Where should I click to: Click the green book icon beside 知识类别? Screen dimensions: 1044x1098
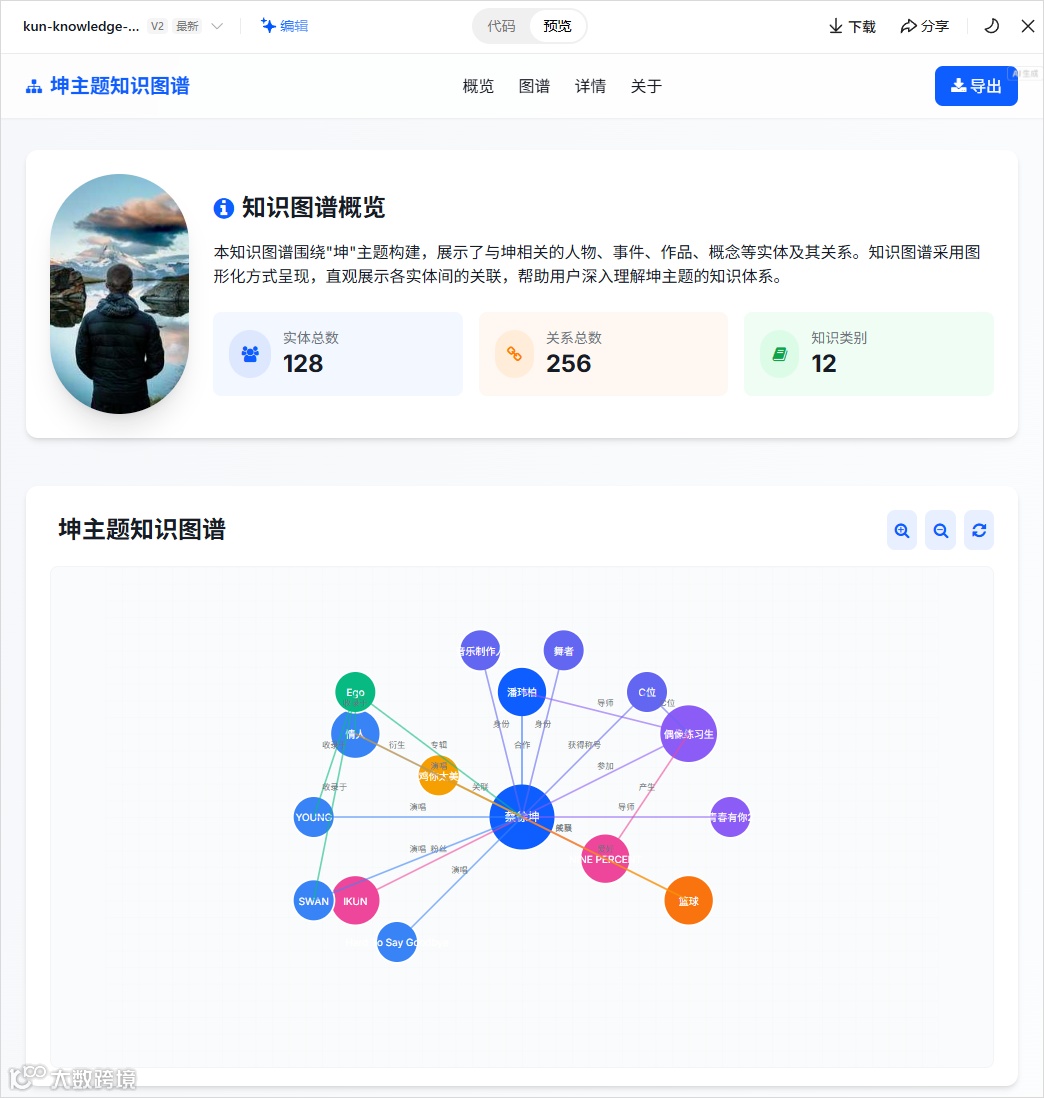[x=779, y=354]
